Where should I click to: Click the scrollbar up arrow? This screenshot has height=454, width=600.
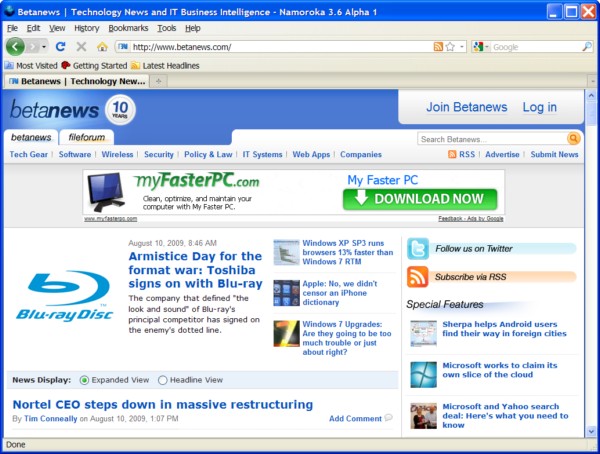point(591,95)
